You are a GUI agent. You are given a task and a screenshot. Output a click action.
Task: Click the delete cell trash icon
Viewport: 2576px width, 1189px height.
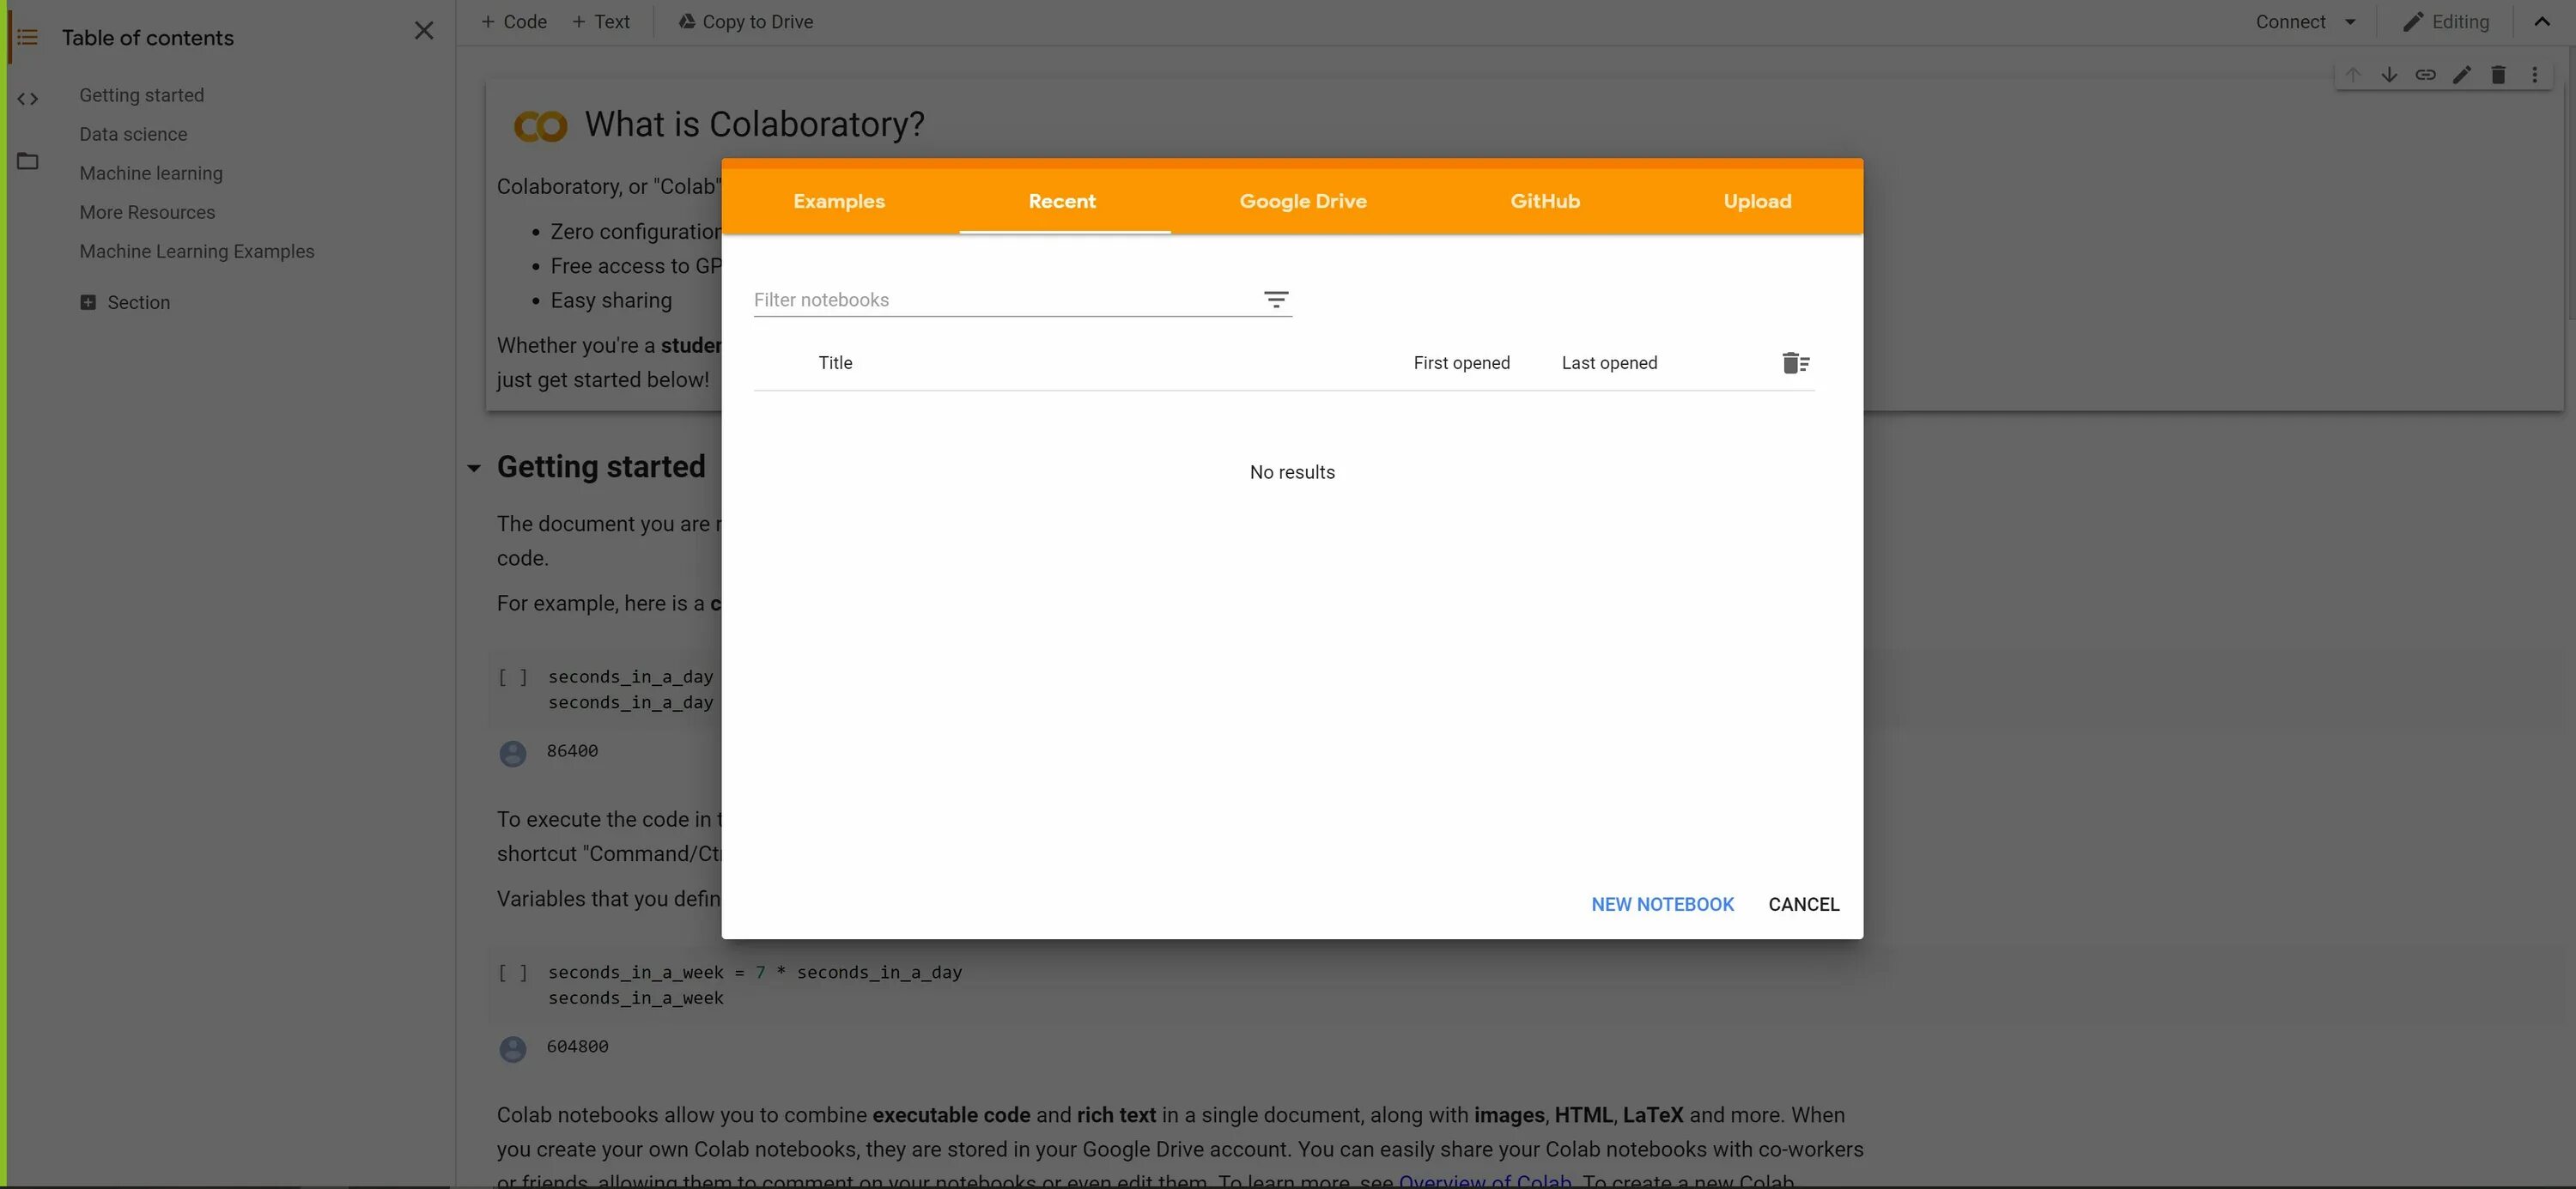(x=2498, y=75)
